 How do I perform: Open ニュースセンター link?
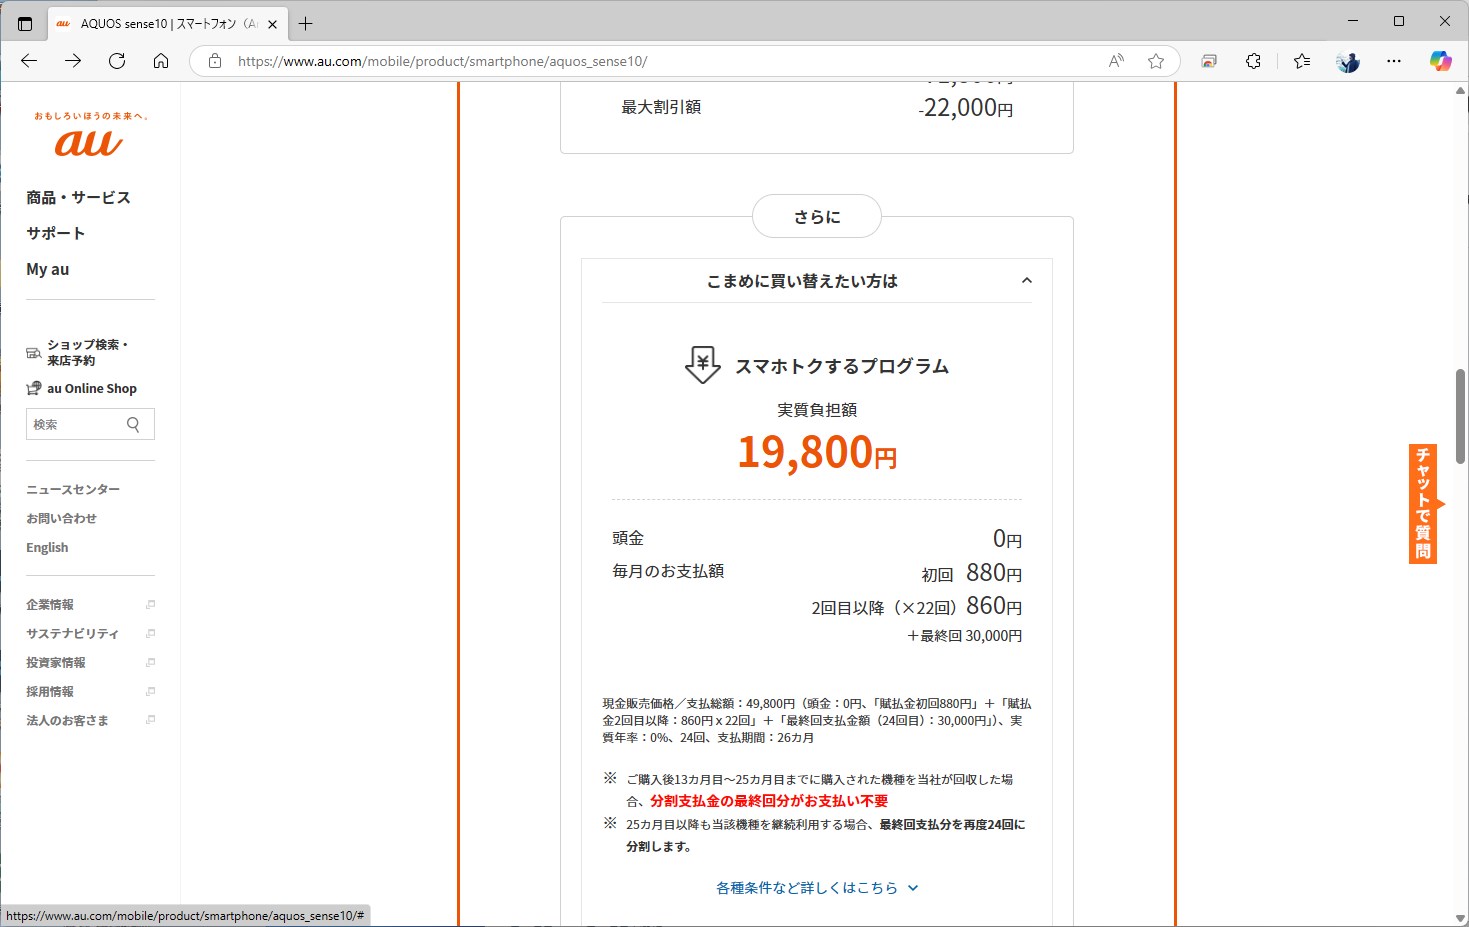[73, 489]
